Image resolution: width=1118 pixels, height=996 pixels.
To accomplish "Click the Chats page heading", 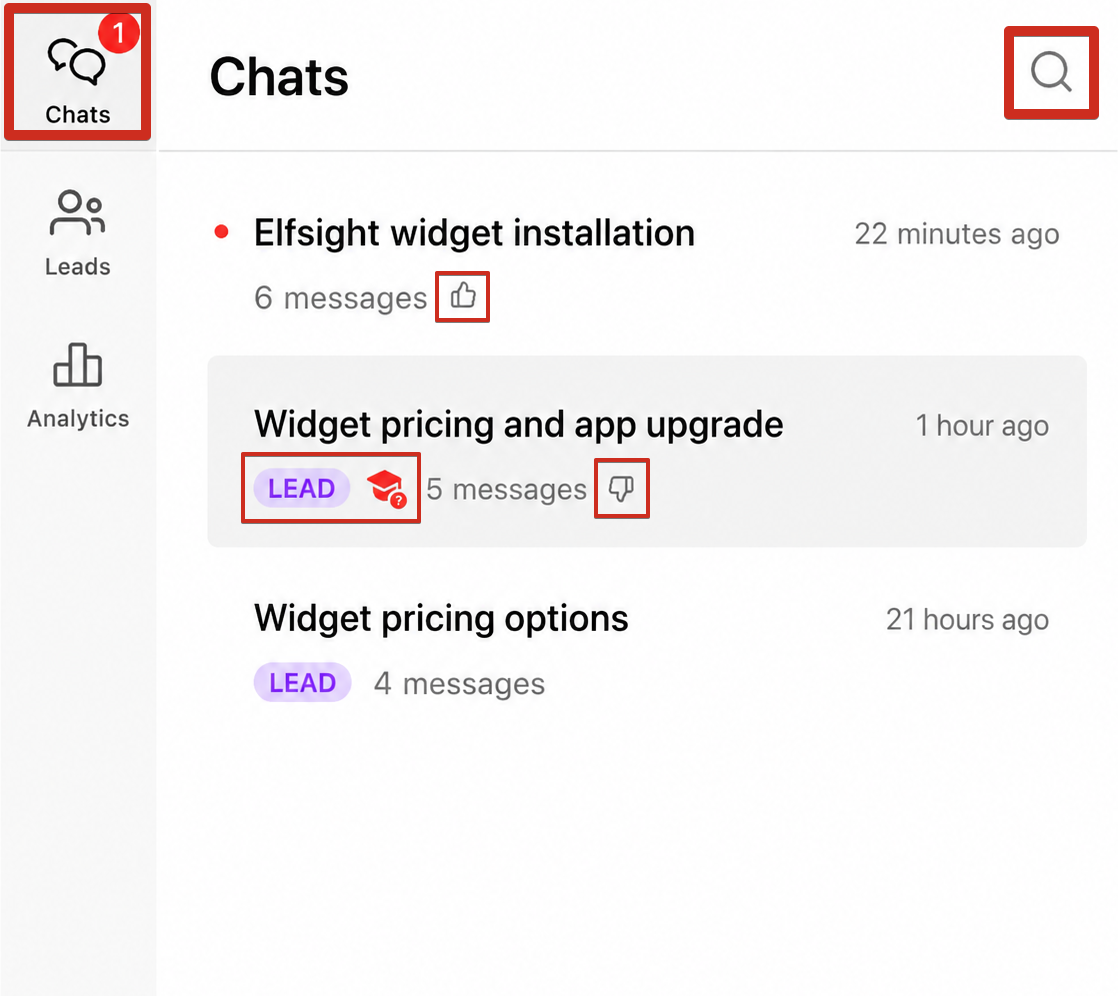I will tap(279, 77).
